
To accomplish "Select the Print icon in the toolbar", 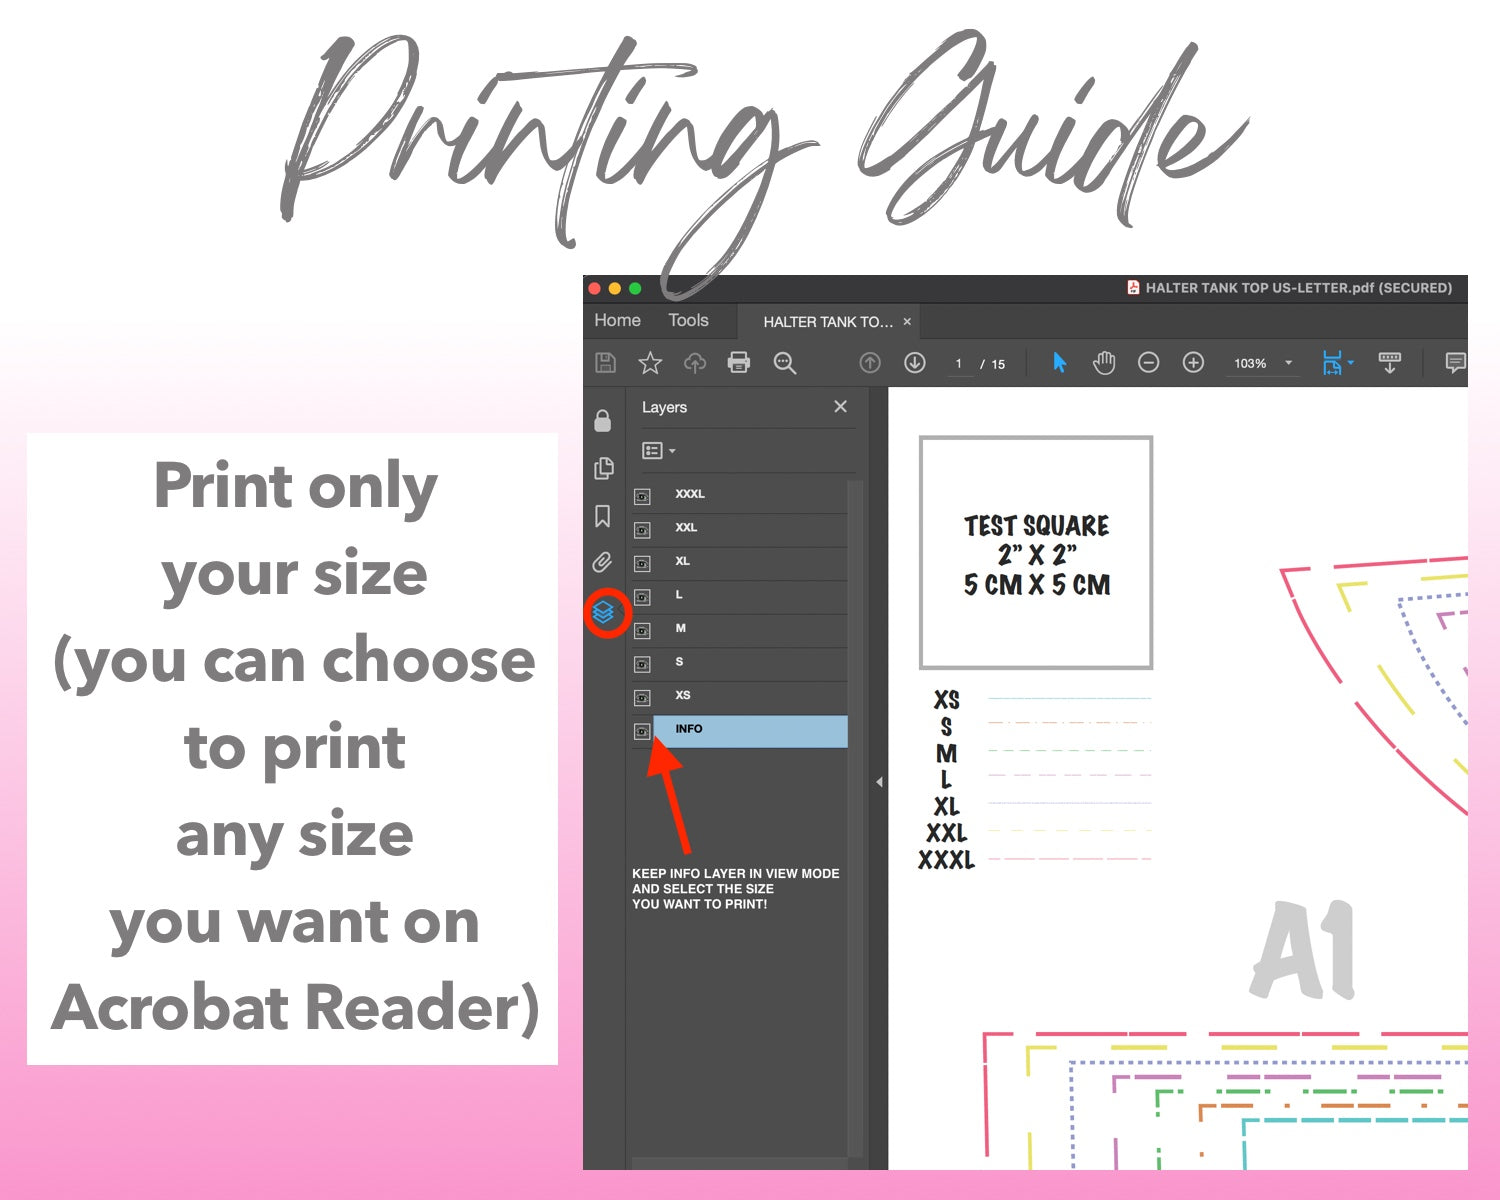I will pyautogui.click(x=740, y=363).
